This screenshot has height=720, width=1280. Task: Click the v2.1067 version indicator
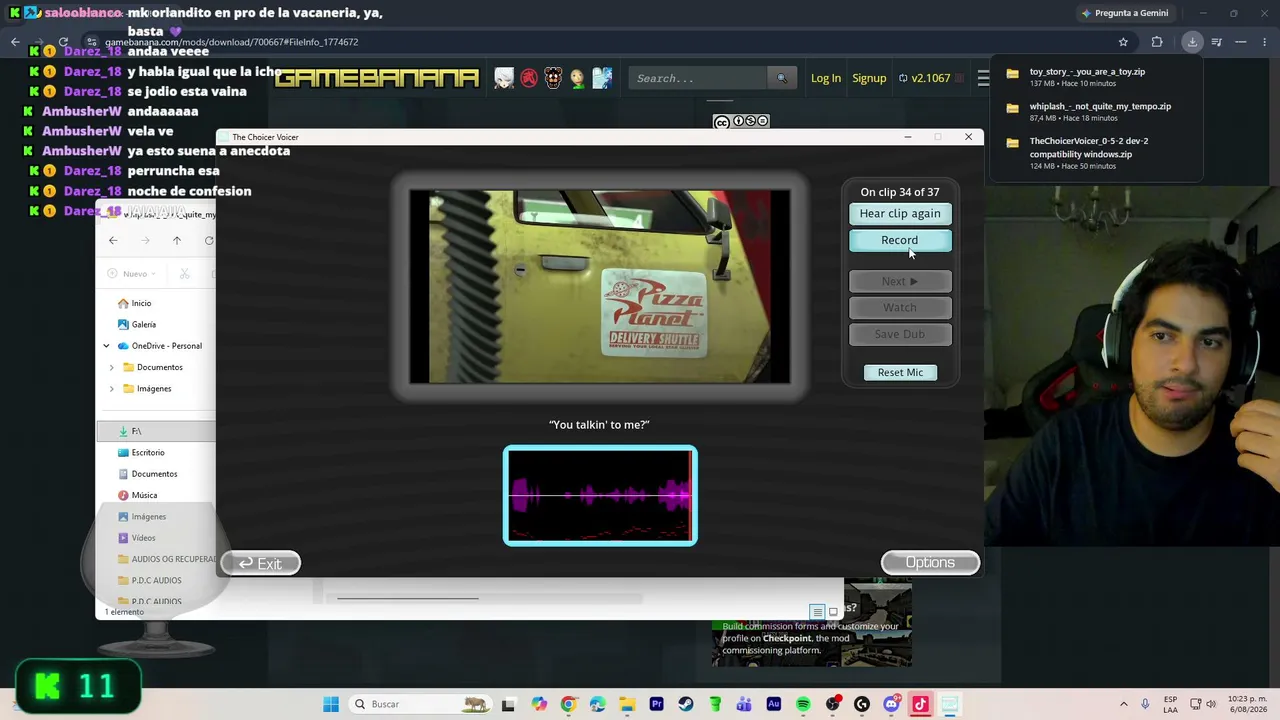coord(925,78)
